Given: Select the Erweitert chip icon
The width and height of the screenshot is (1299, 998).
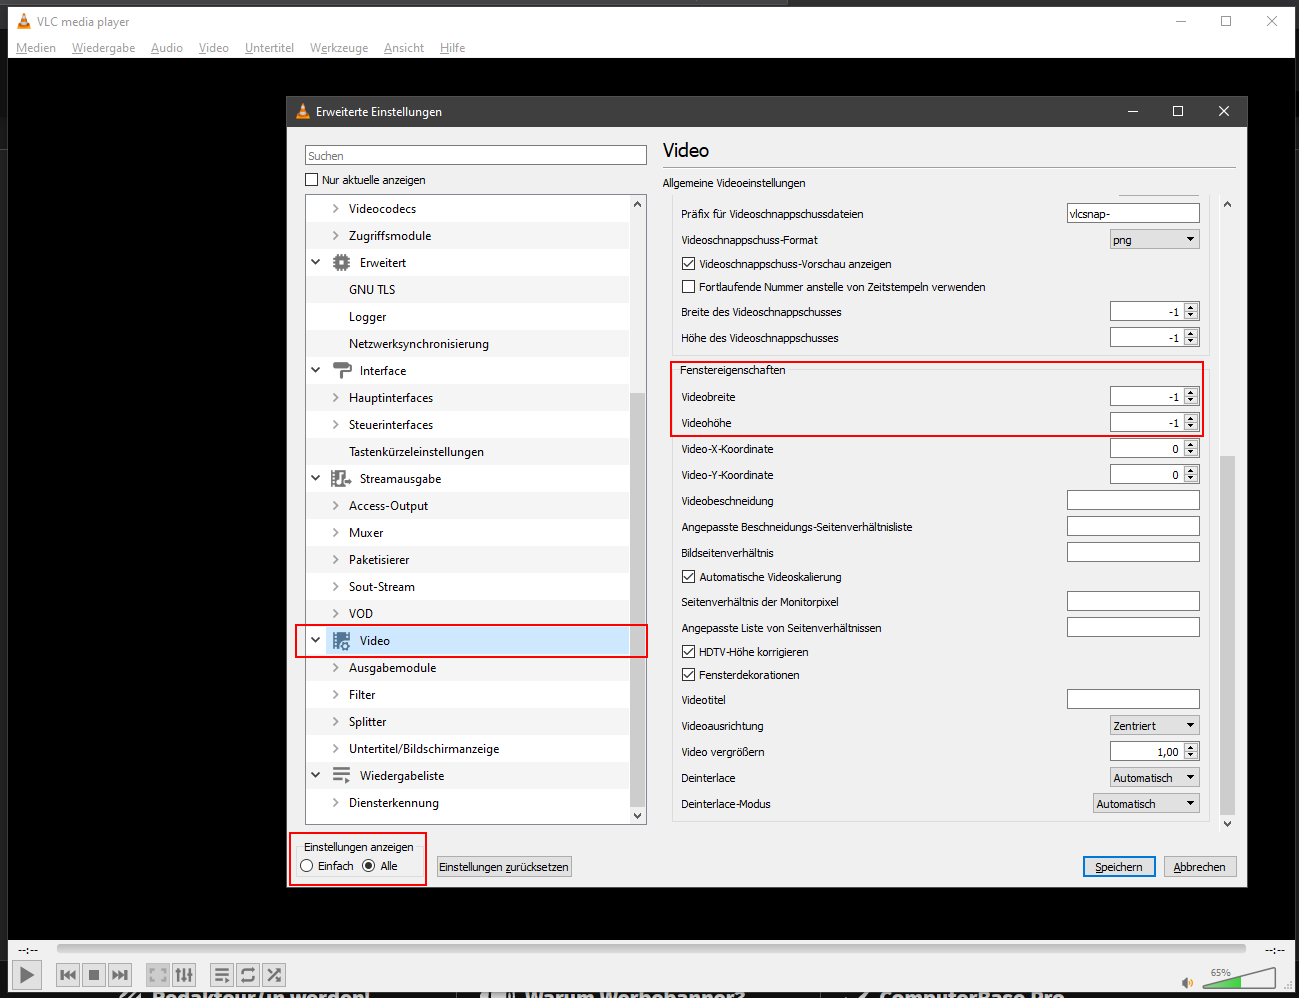Looking at the screenshot, I should pos(341,263).
